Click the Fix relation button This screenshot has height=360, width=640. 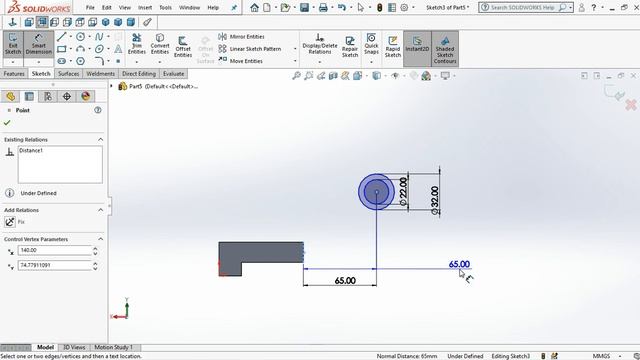(x=10, y=222)
